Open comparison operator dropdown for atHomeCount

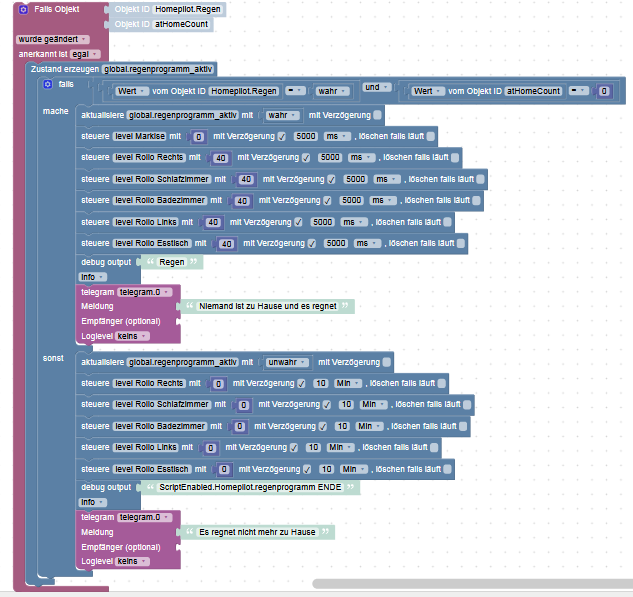click(x=579, y=91)
